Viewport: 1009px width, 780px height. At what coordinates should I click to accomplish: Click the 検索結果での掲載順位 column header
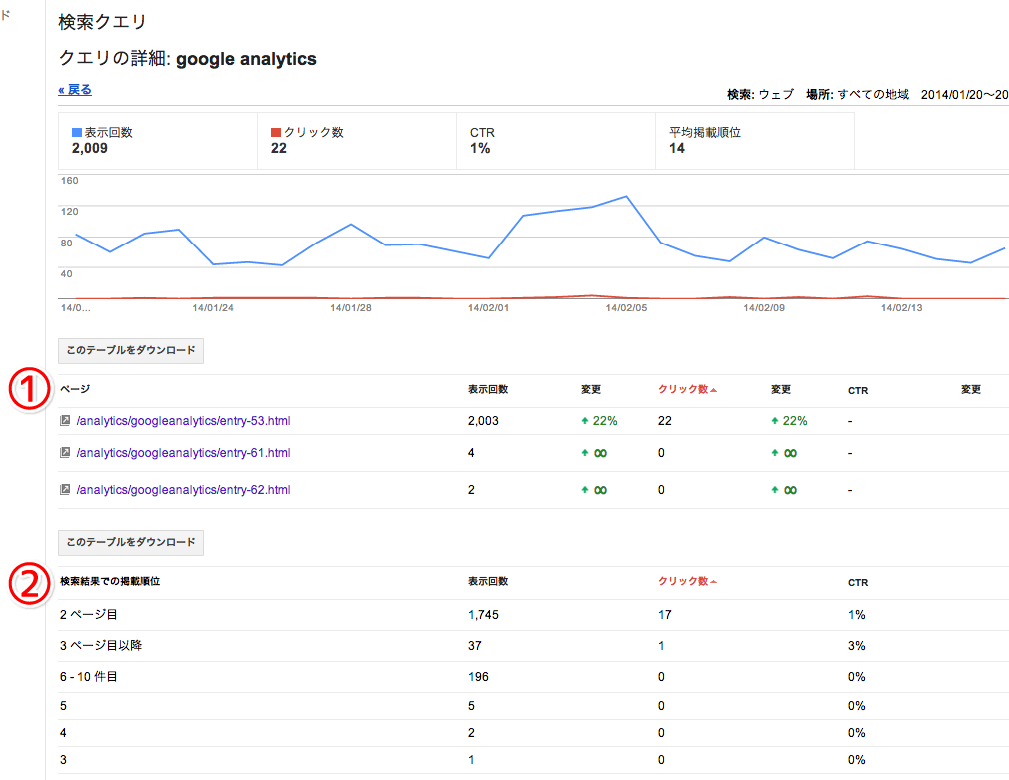[x=110, y=581]
